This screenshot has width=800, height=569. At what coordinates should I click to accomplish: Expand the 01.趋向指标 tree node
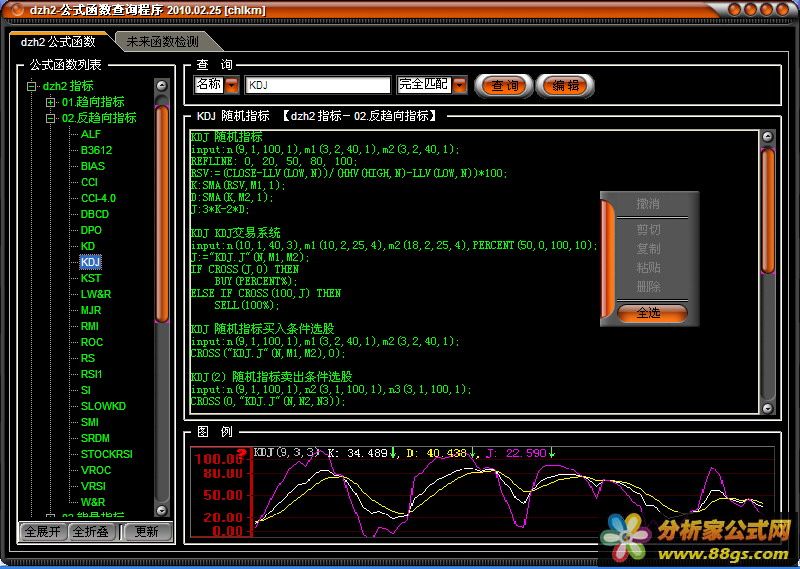click(x=51, y=102)
